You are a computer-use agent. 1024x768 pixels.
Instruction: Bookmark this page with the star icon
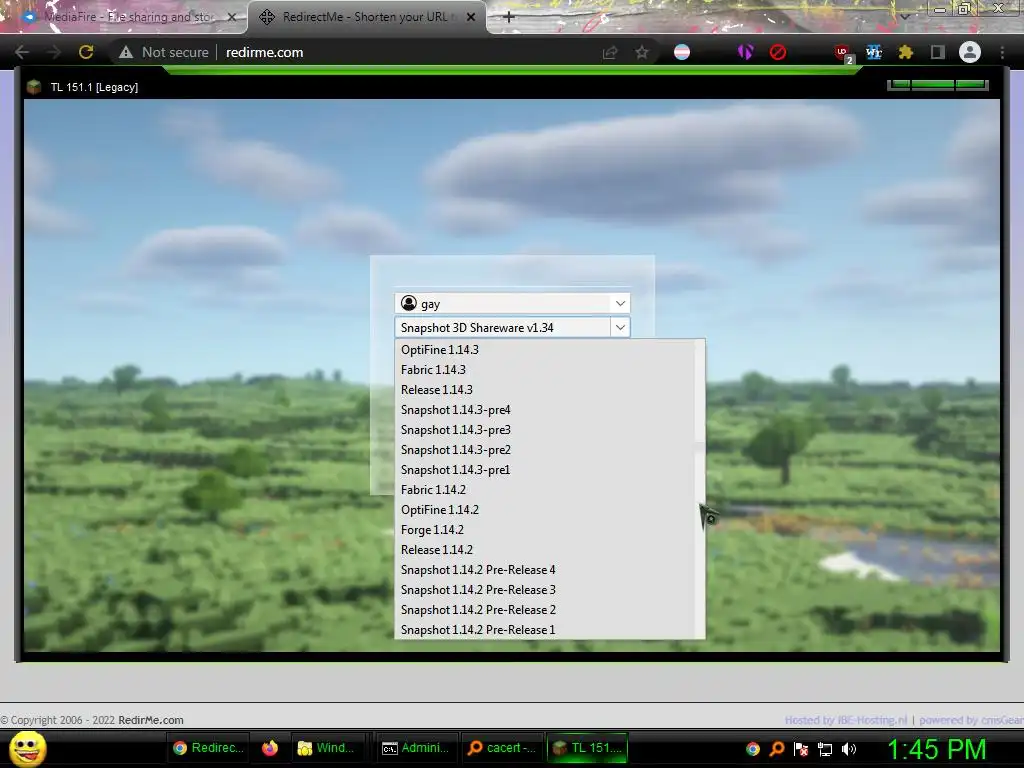point(642,52)
